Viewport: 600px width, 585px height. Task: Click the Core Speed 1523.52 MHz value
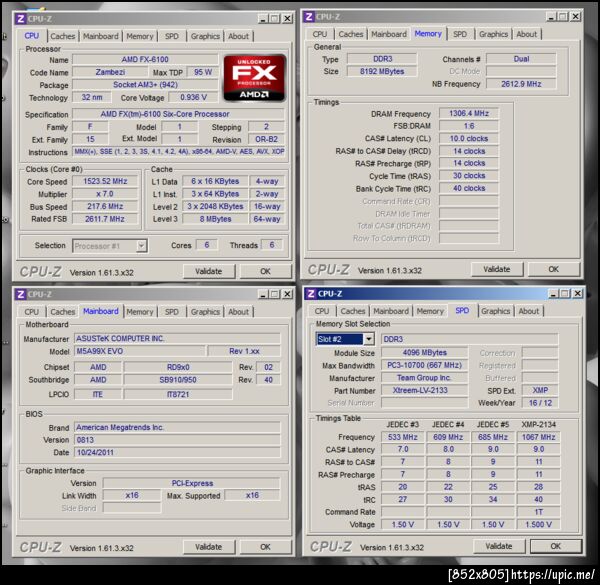(x=105, y=181)
